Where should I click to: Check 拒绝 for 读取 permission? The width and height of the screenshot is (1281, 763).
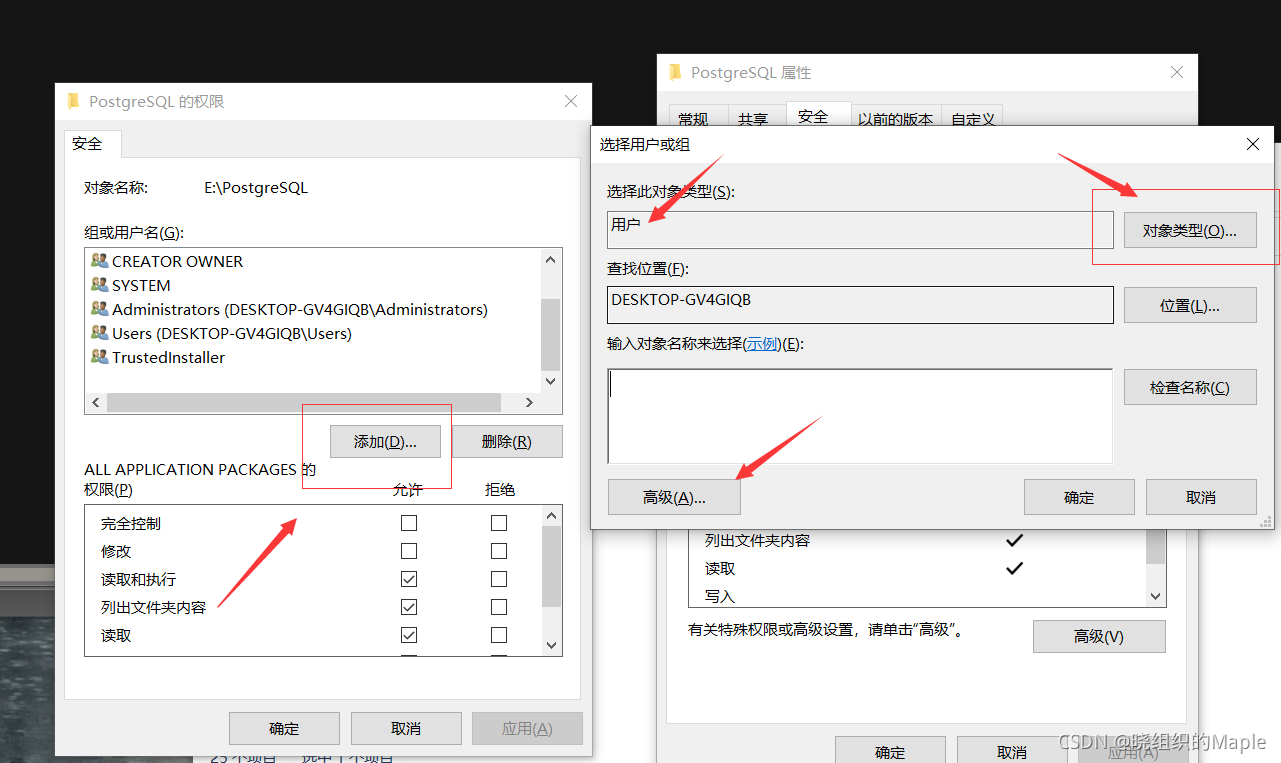point(499,635)
